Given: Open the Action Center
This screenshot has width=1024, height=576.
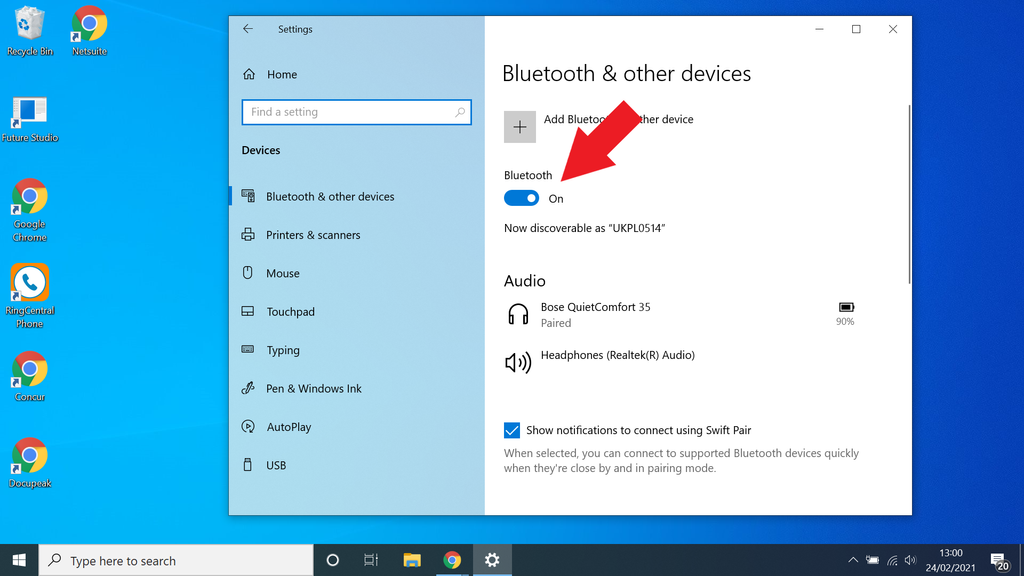Looking at the screenshot, I should pos(998,560).
